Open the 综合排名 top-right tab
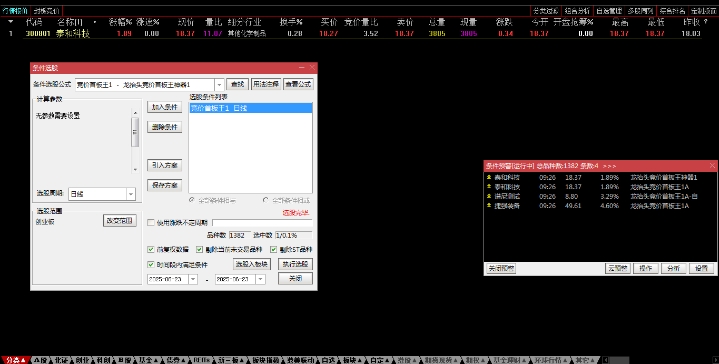This screenshot has width=719, height=364. tap(672, 11)
